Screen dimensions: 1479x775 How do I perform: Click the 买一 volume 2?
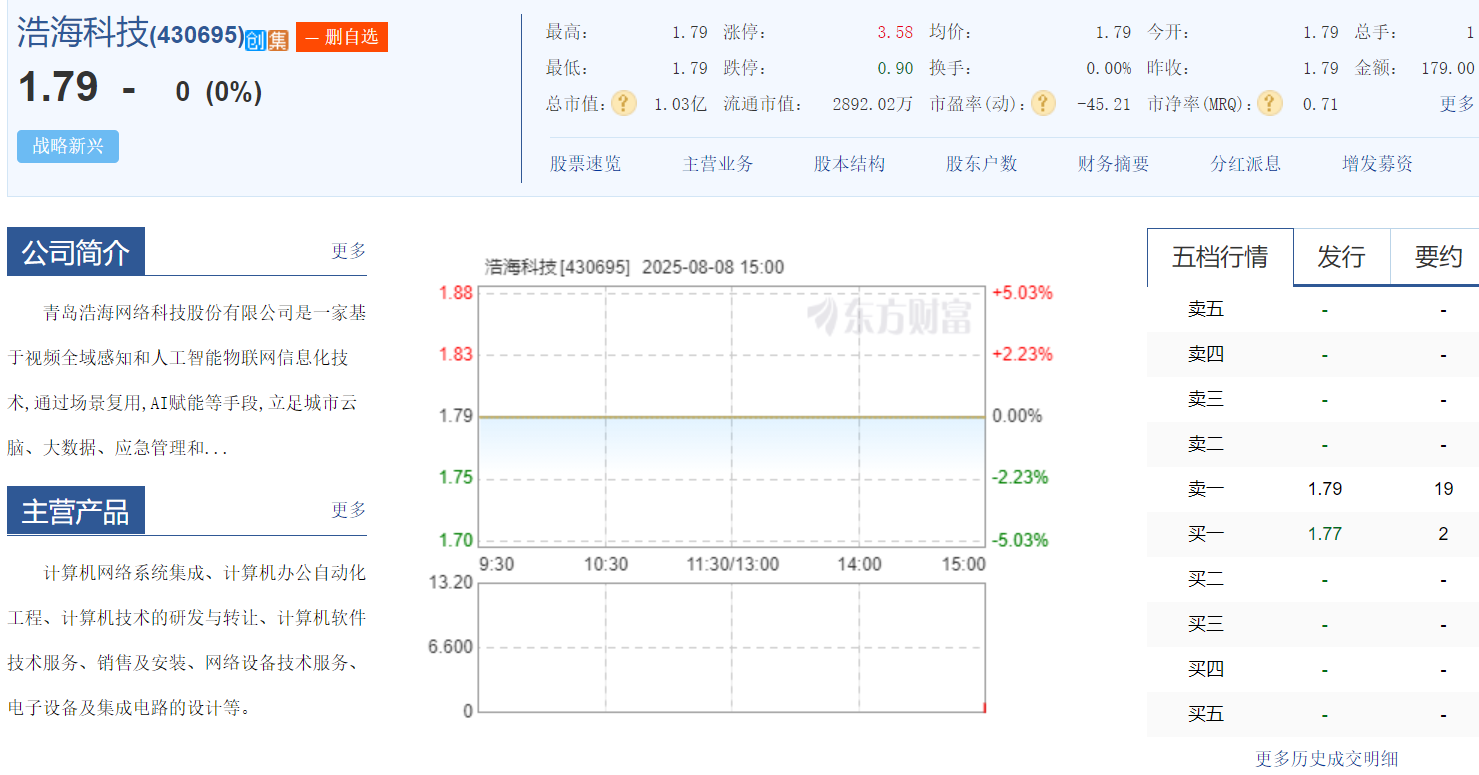tap(1443, 534)
